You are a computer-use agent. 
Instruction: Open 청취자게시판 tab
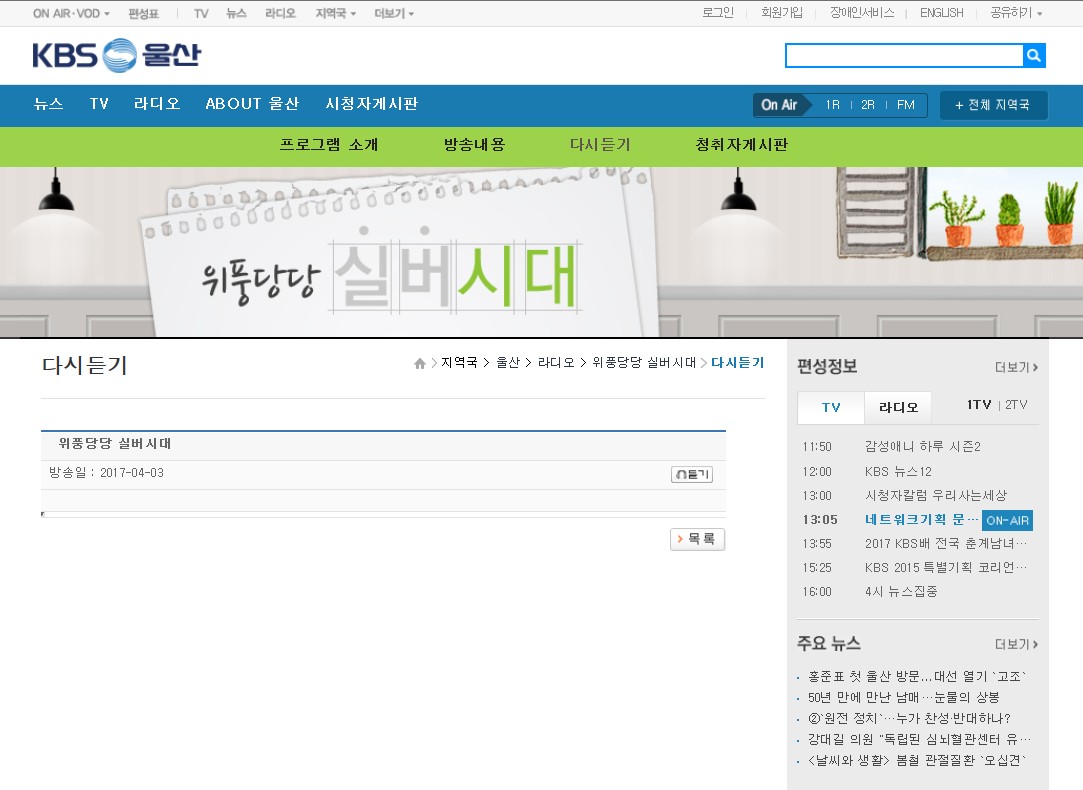tap(741, 145)
